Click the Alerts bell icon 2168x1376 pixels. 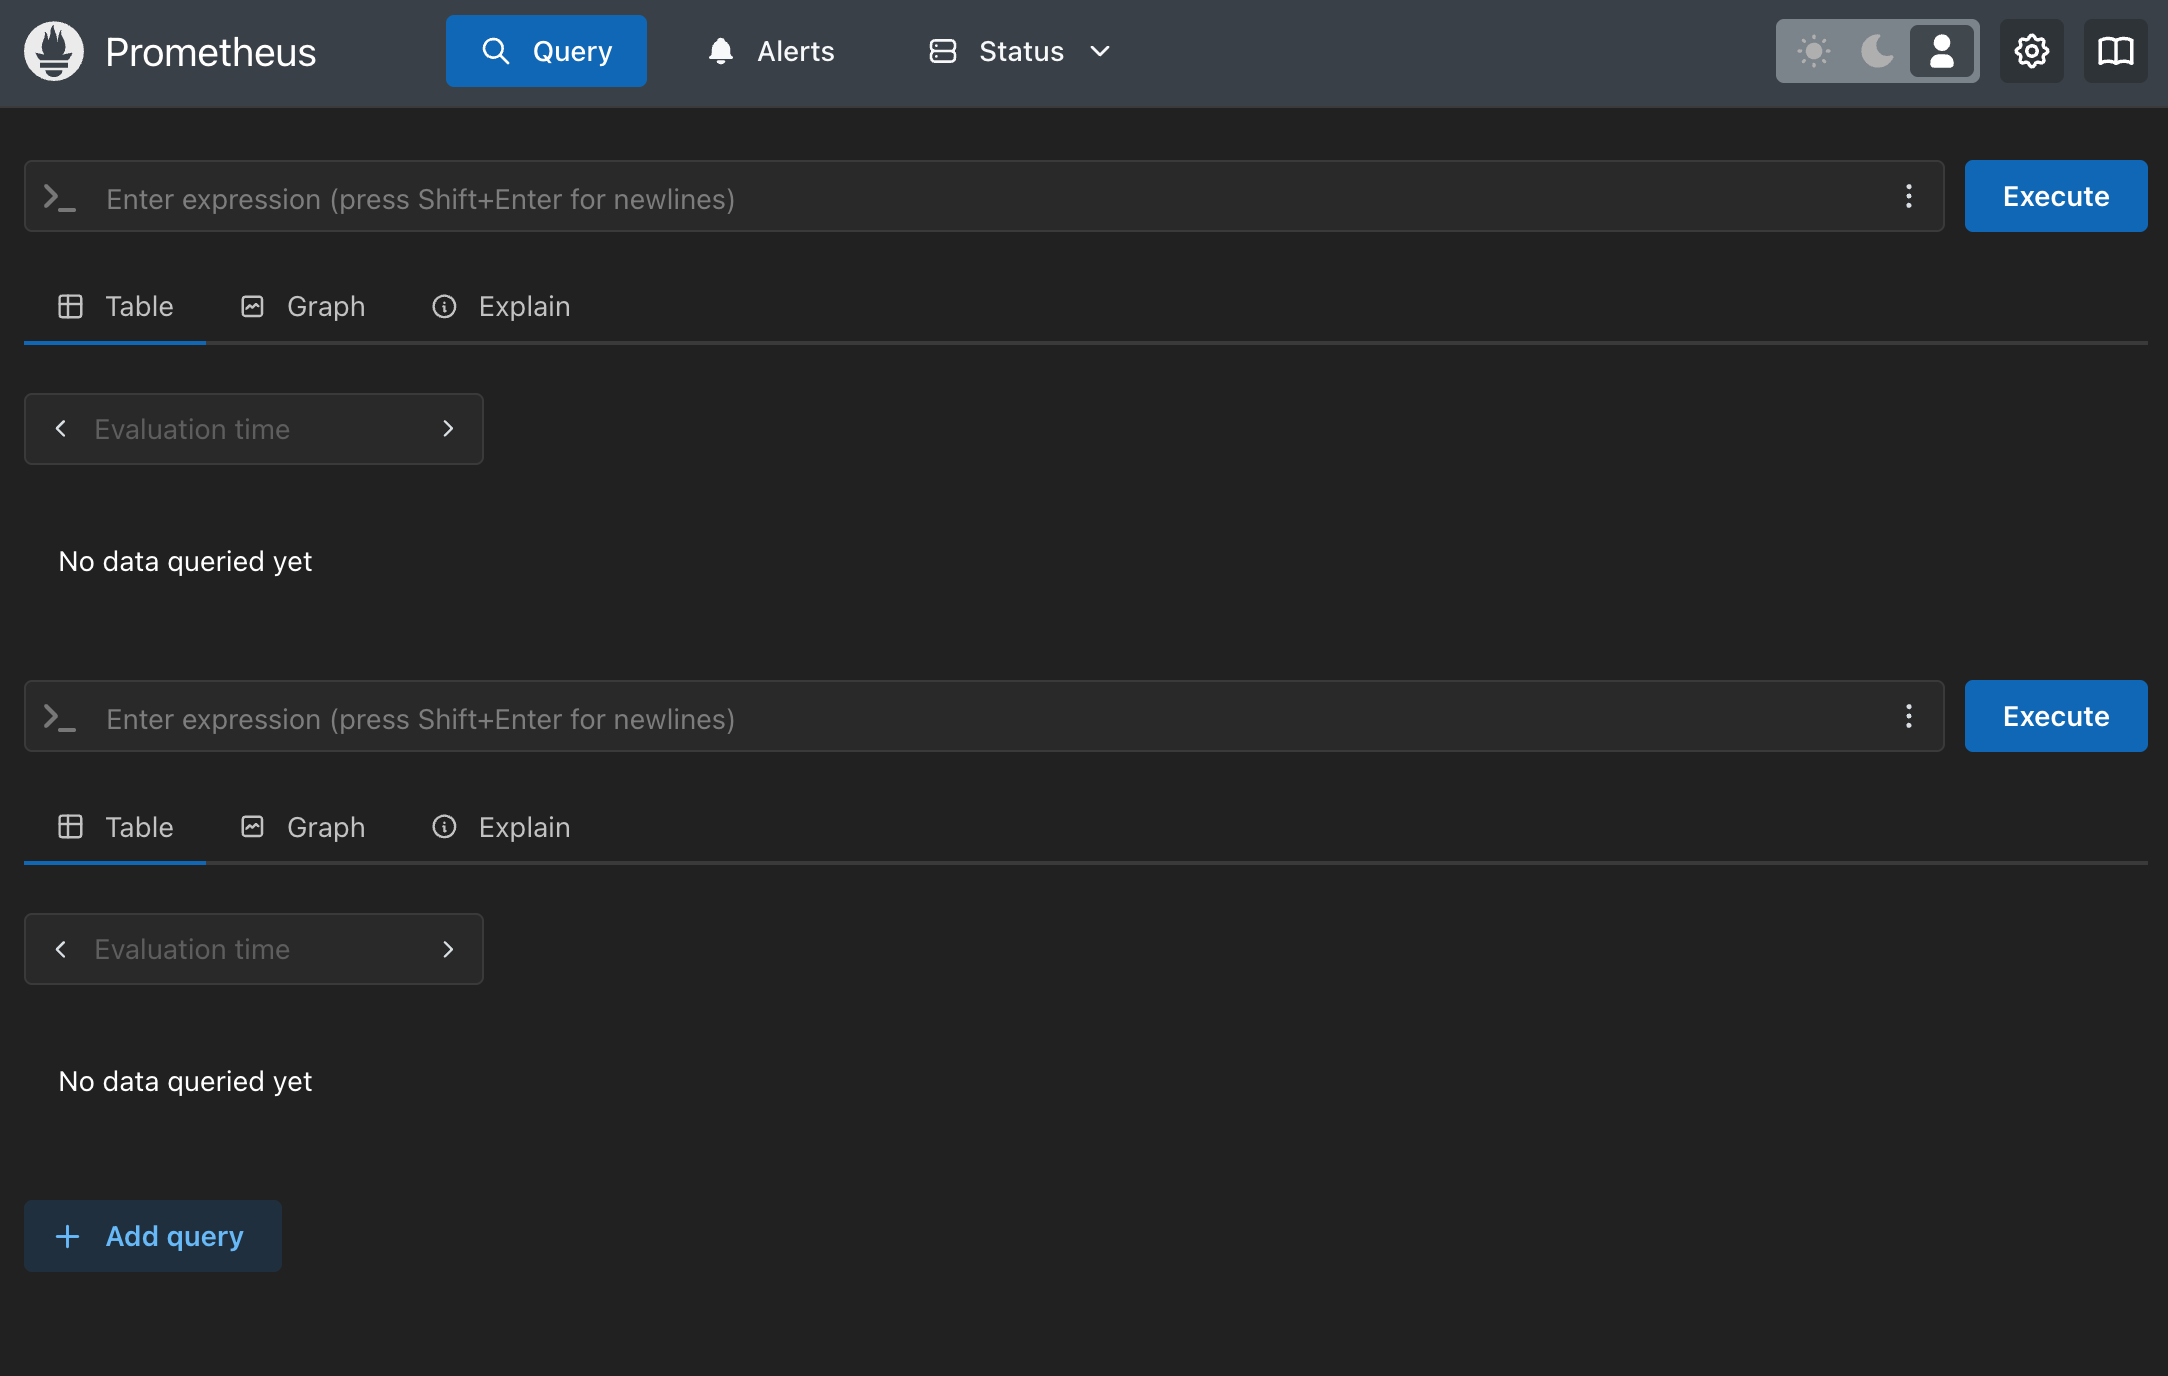(720, 51)
